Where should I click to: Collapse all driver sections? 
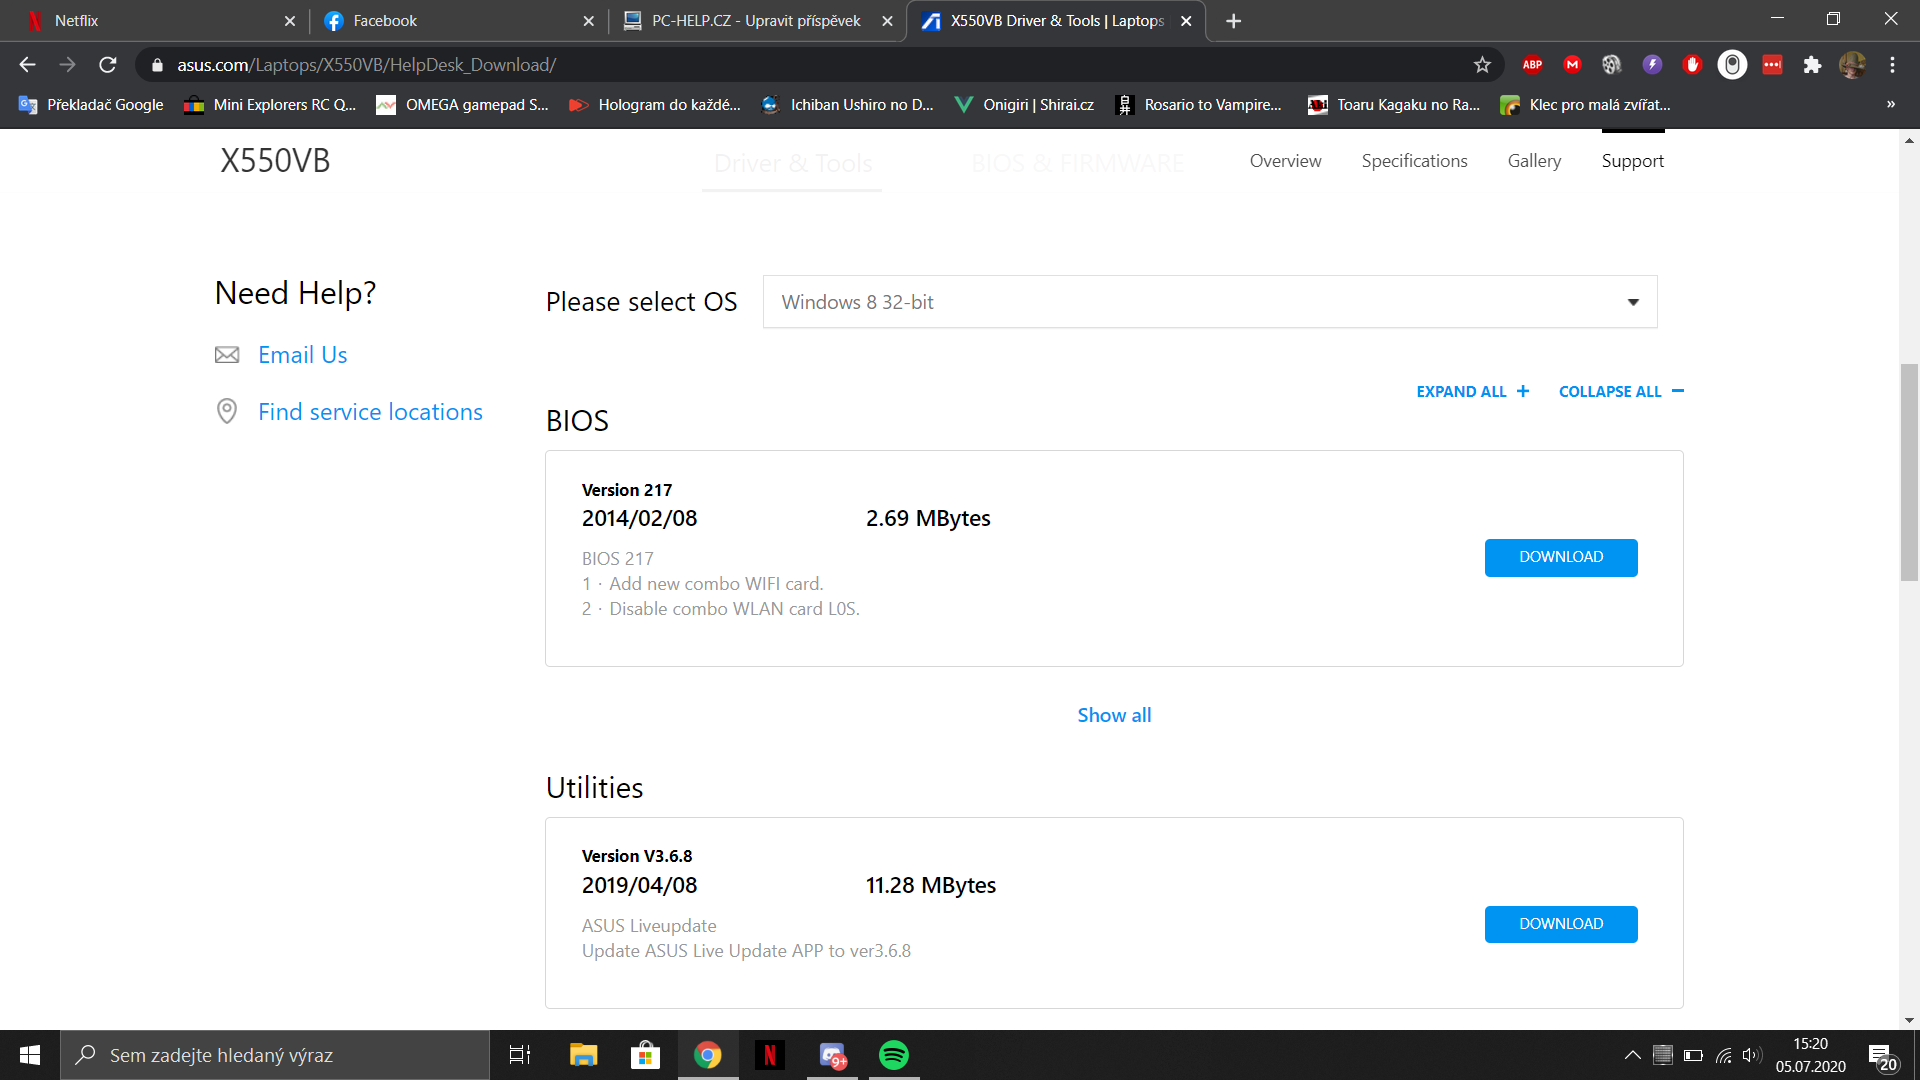[1620, 392]
